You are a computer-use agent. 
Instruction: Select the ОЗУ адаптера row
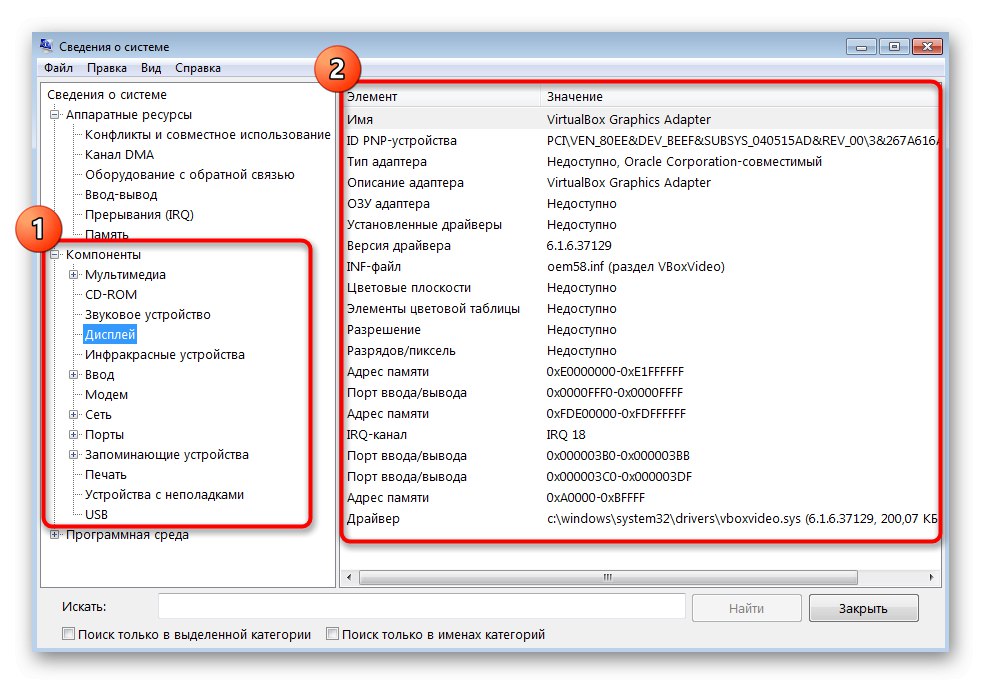[641, 203]
